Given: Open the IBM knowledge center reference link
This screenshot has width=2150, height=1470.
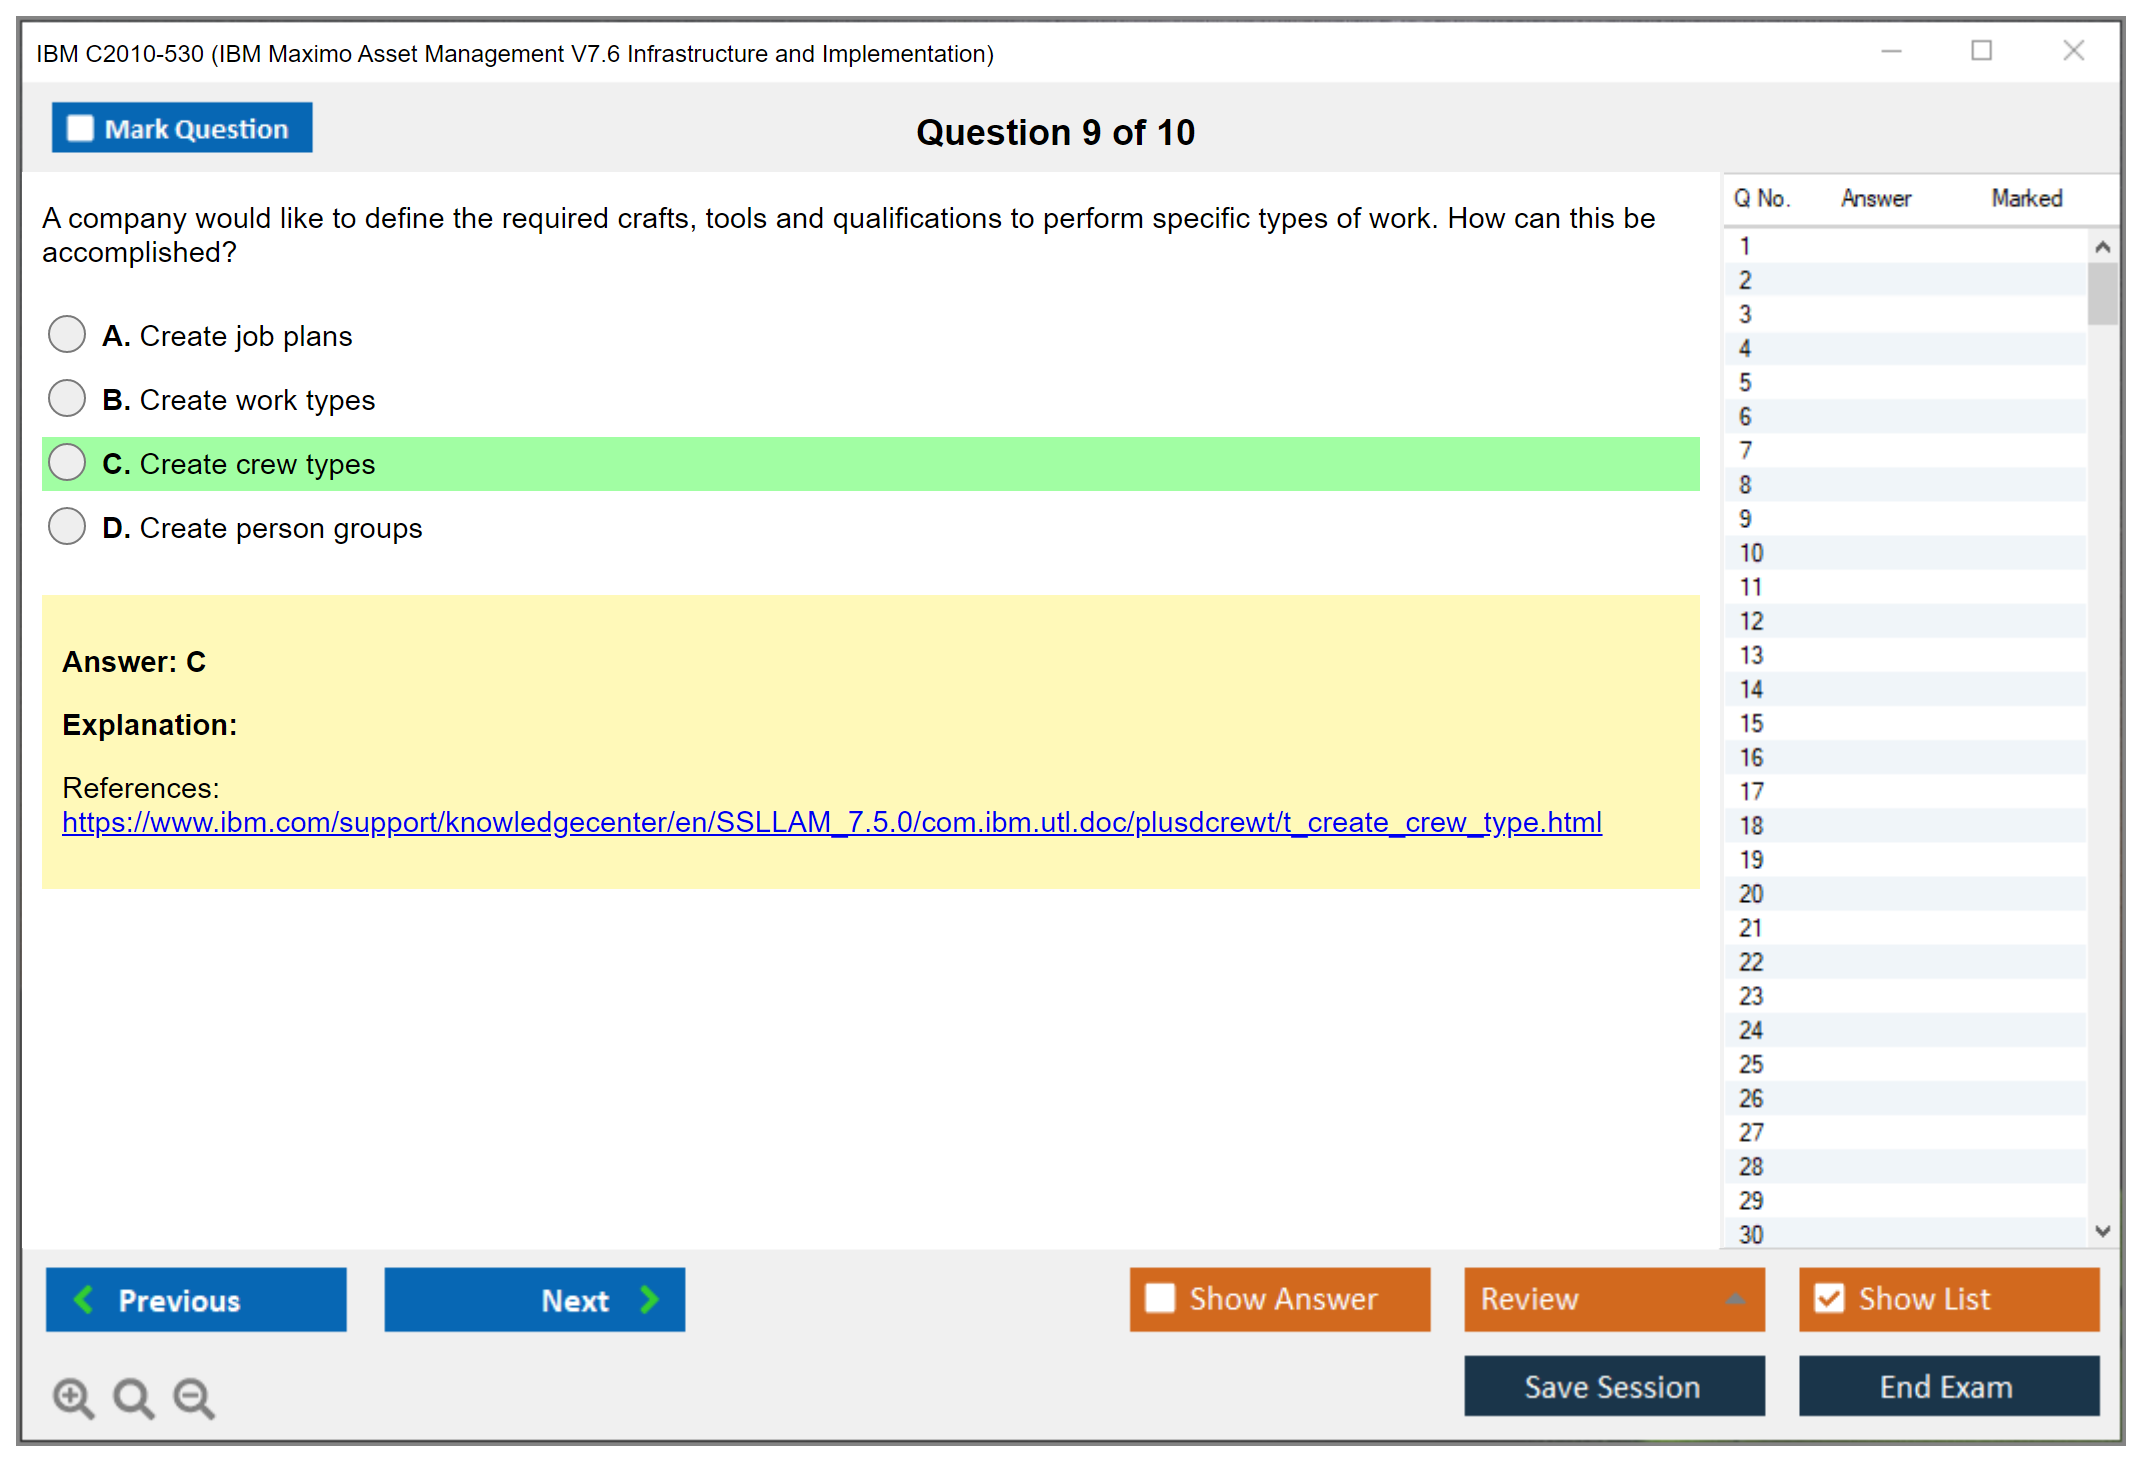Looking at the screenshot, I should click(831, 822).
